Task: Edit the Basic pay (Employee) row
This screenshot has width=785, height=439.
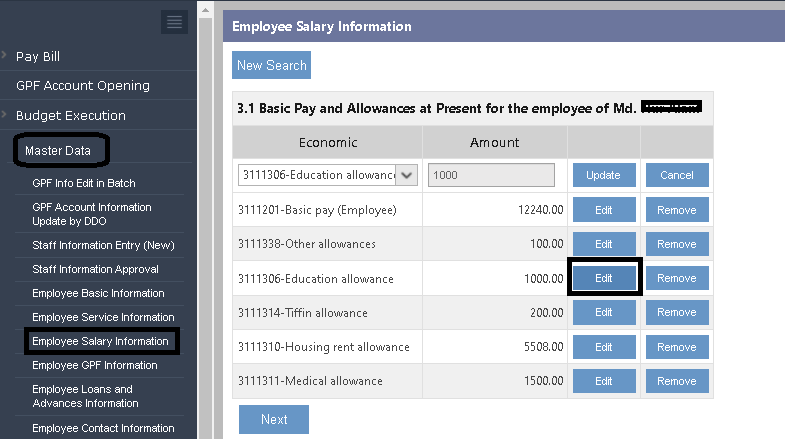Action: pyautogui.click(x=603, y=210)
